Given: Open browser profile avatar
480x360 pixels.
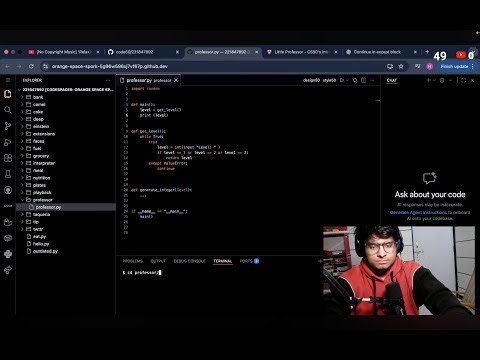Looking at the screenshot, I should click(x=429, y=66).
